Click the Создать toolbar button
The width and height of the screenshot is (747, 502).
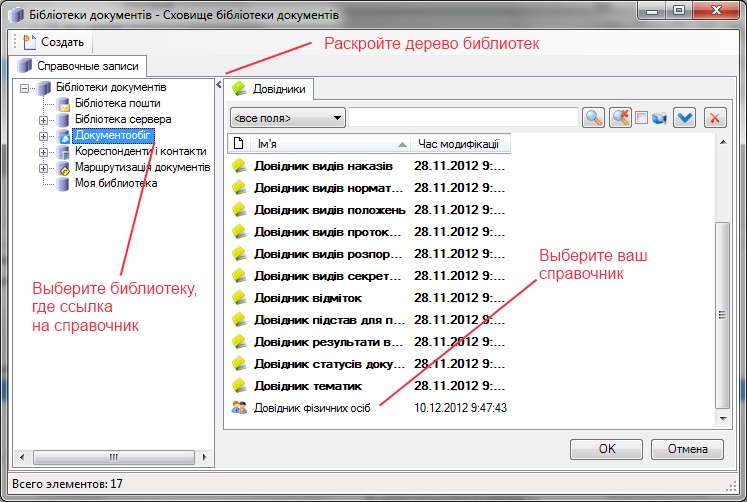point(56,42)
